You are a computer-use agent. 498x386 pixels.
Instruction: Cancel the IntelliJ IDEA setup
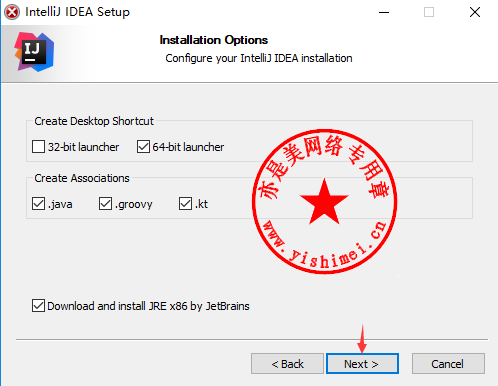pos(448,364)
